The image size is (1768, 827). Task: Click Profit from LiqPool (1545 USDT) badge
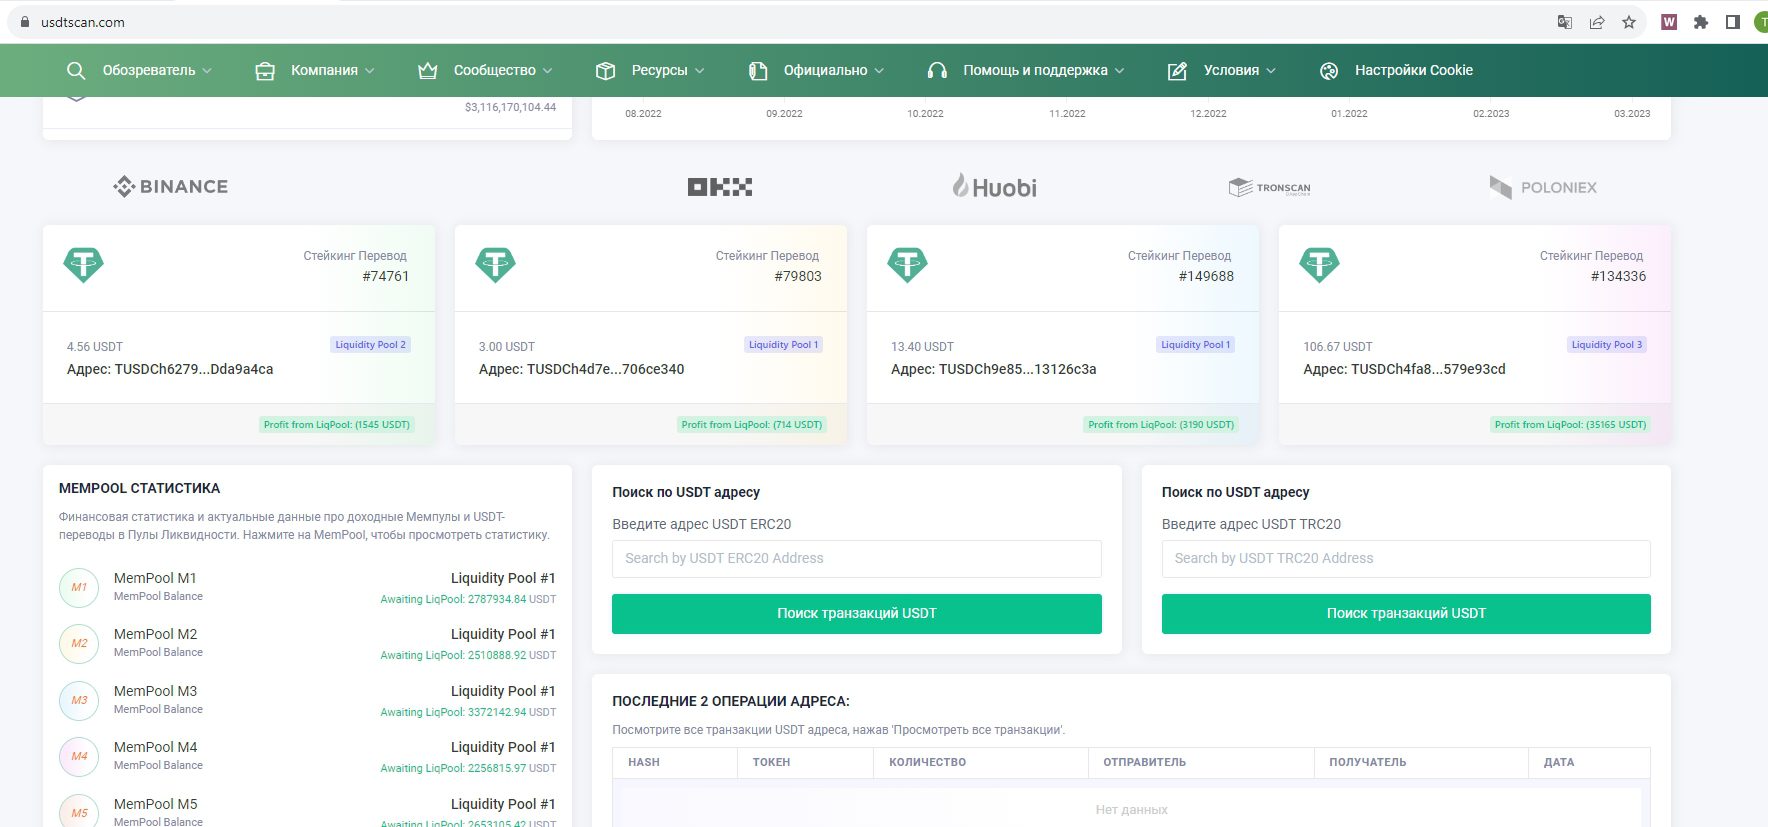pos(336,425)
